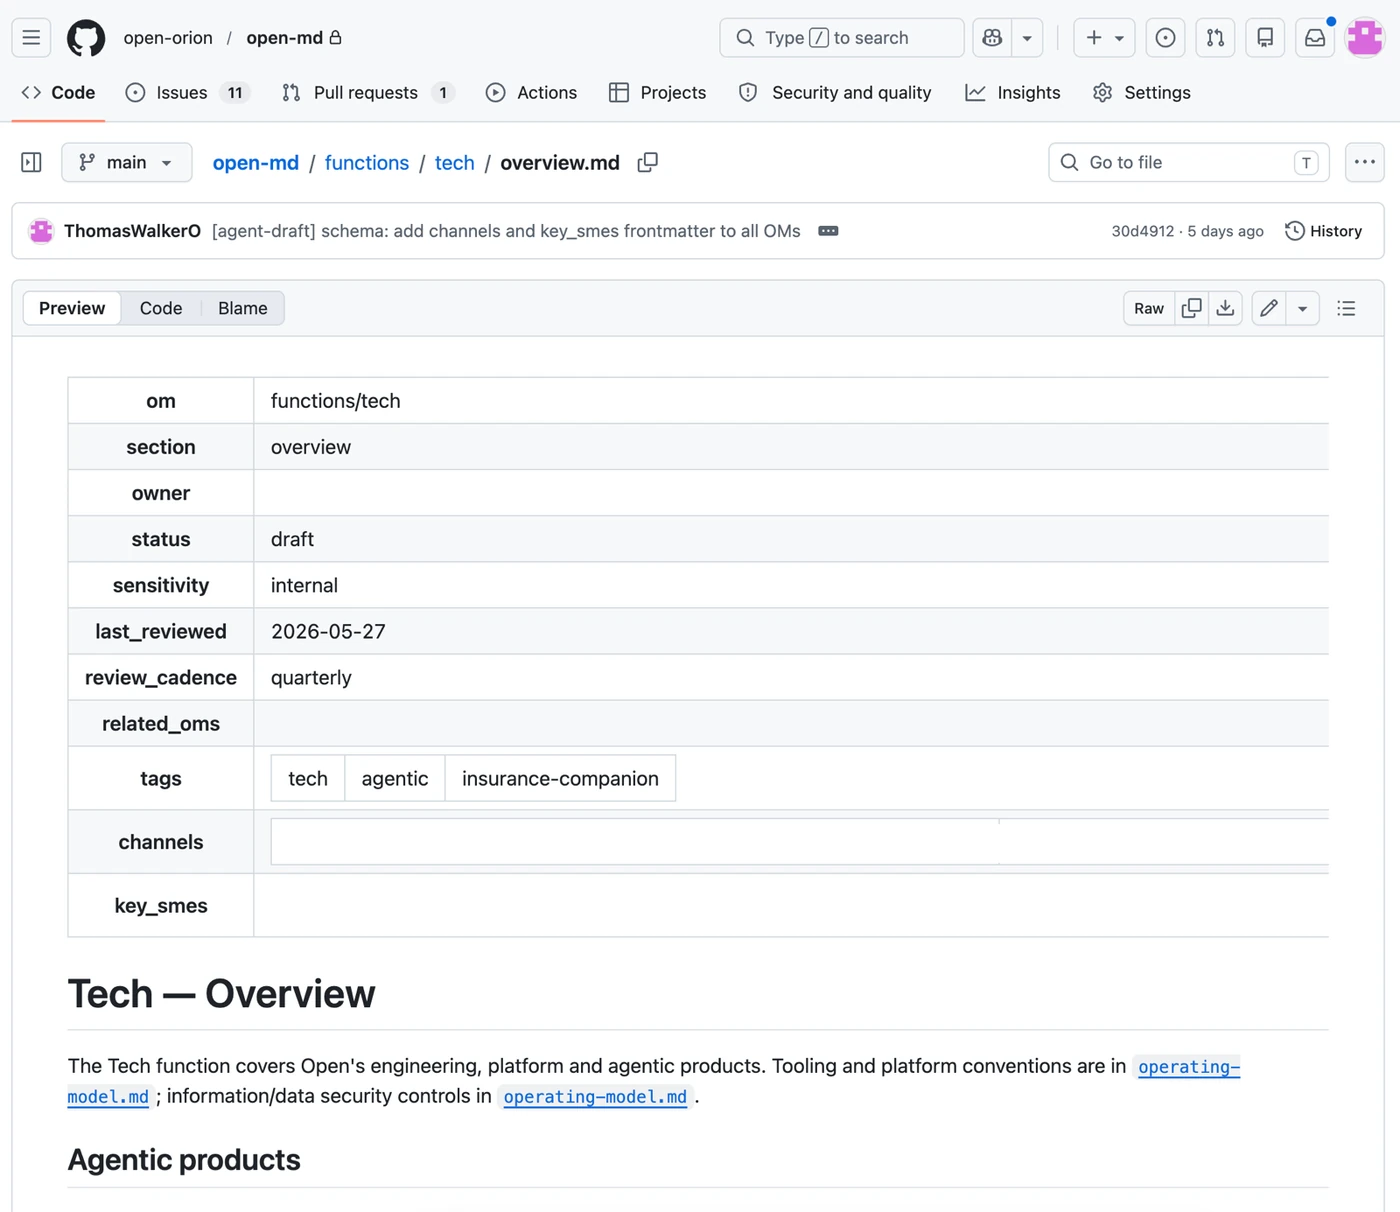This screenshot has width=1400, height=1212.
Task: Open ThomasWalkerO commit author link
Action: click(132, 231)
